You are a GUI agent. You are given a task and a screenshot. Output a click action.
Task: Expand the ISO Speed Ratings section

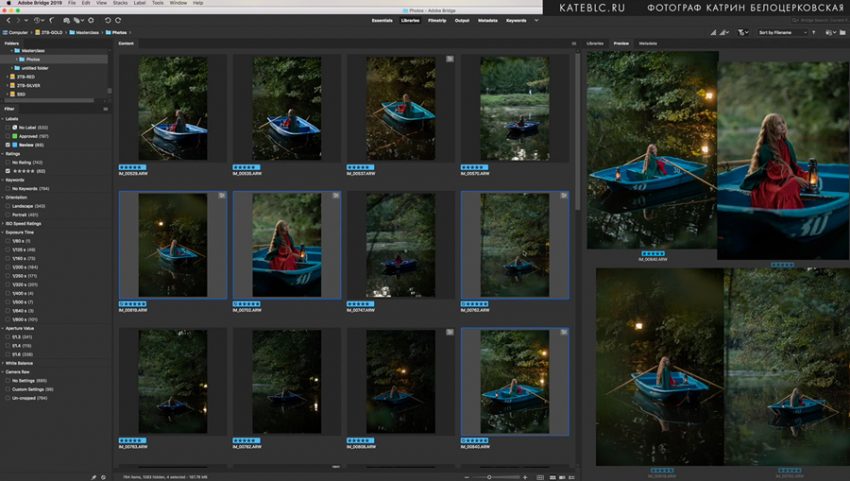click(3, 223)
